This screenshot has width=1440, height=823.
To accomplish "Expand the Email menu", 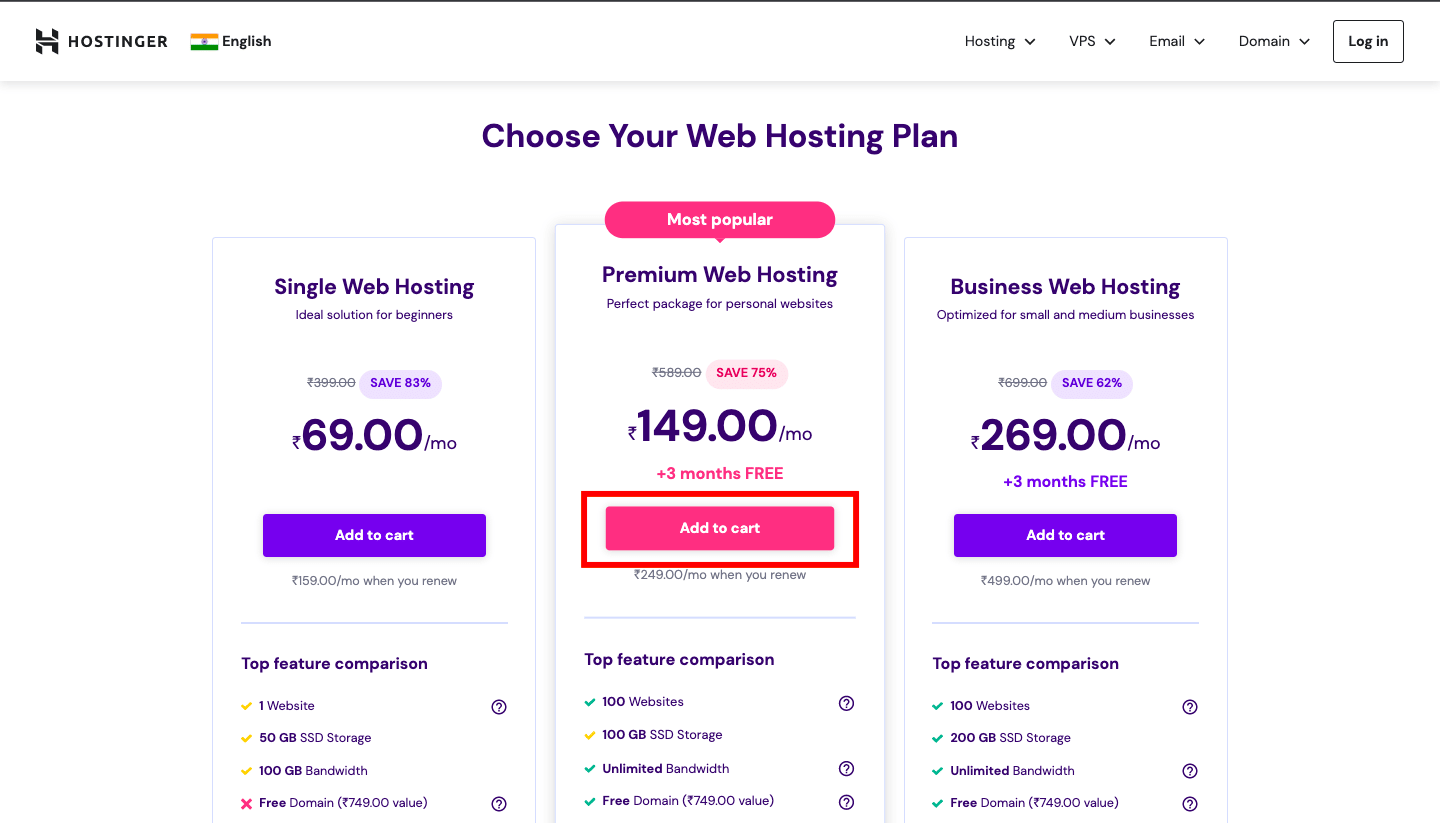I will pyautogui.click(x=1176, y=41).
